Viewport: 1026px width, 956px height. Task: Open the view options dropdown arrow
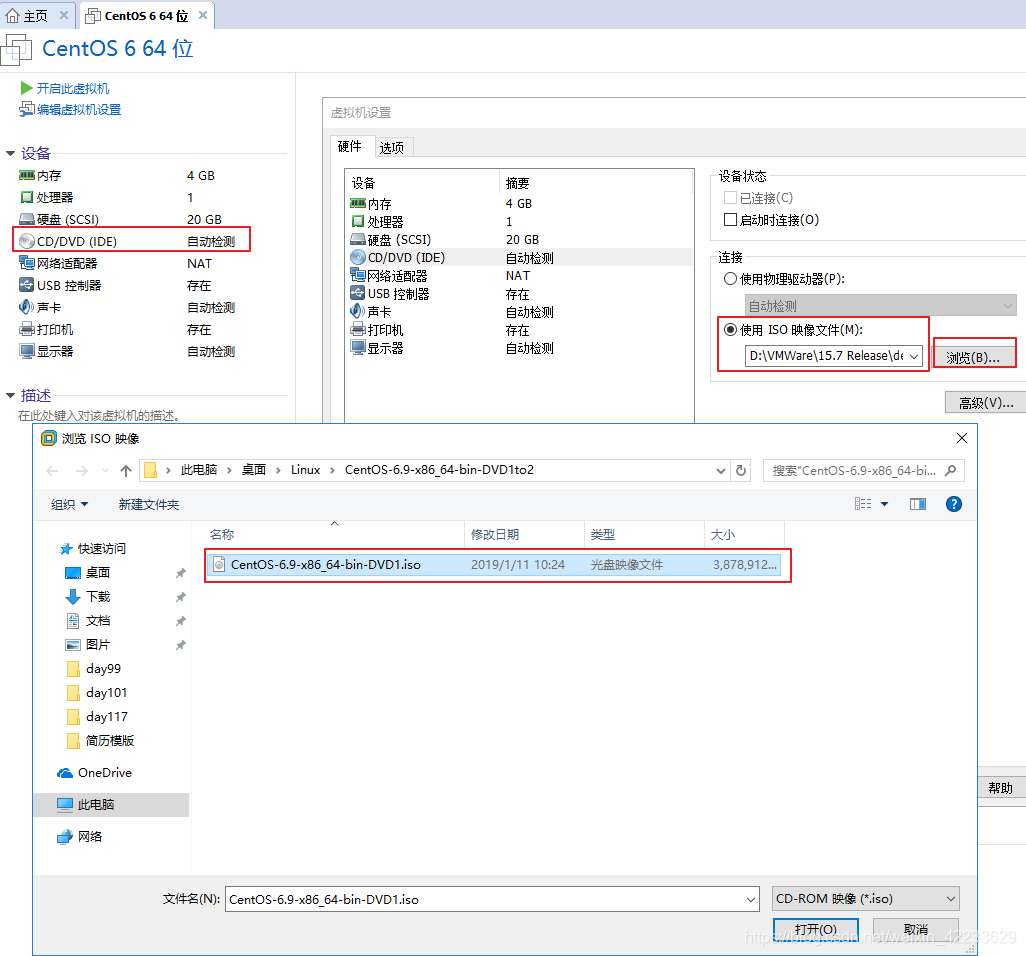click(885, 504)
